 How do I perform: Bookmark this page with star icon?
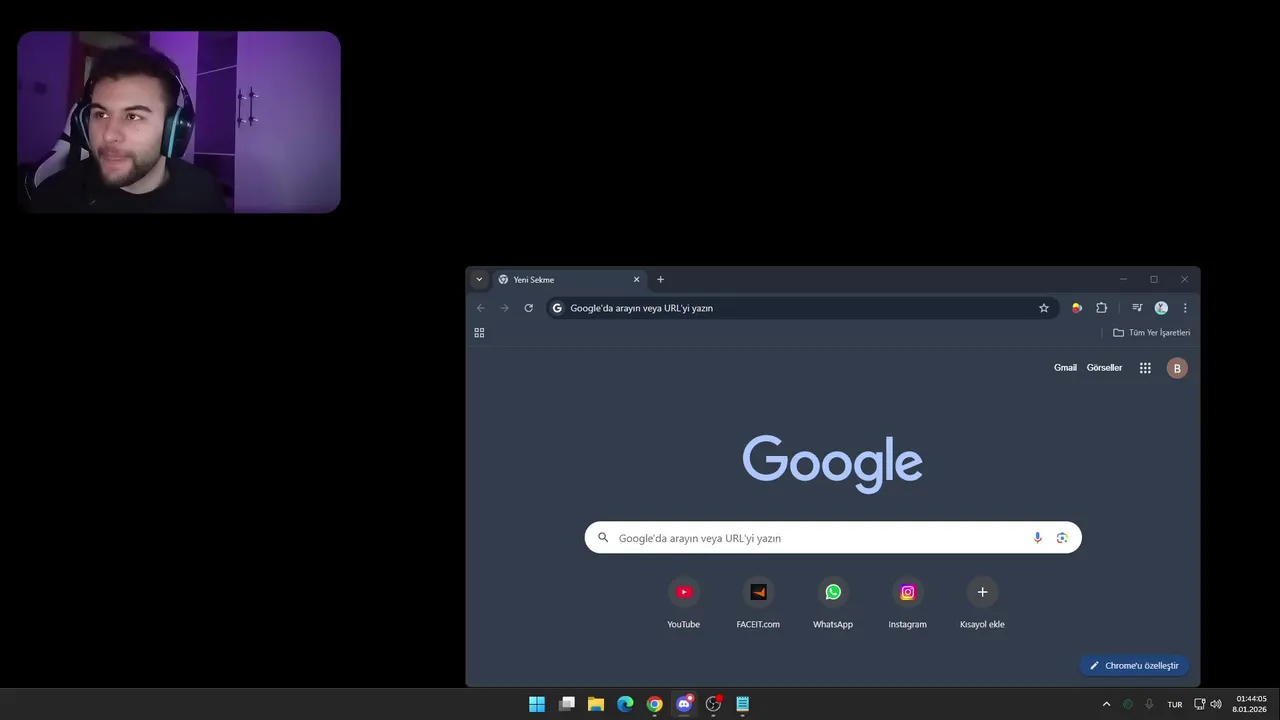tap(1044, 308)
